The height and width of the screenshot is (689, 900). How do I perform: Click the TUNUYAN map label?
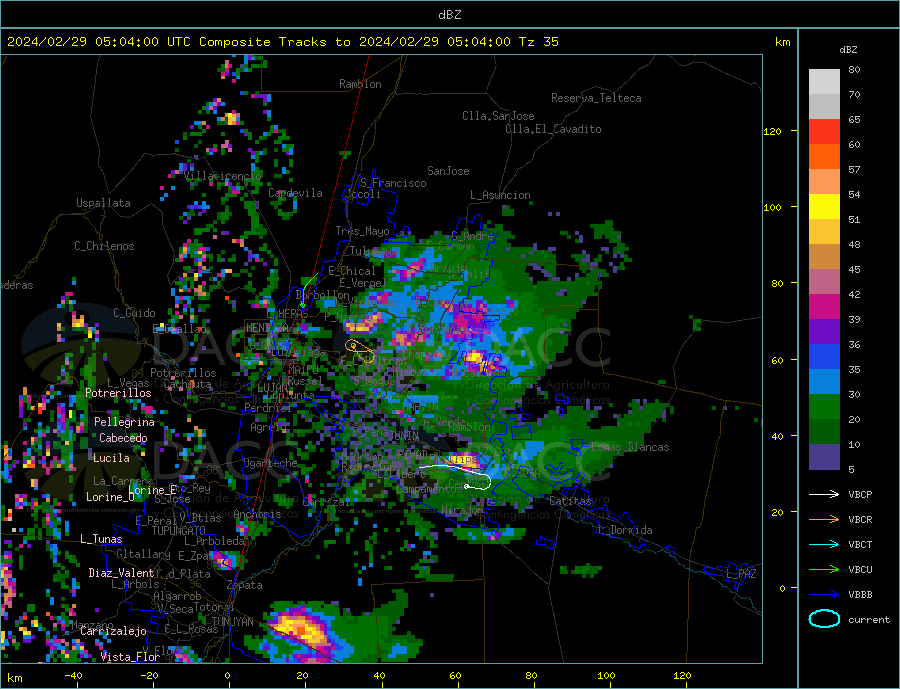[x=232, y=622]
